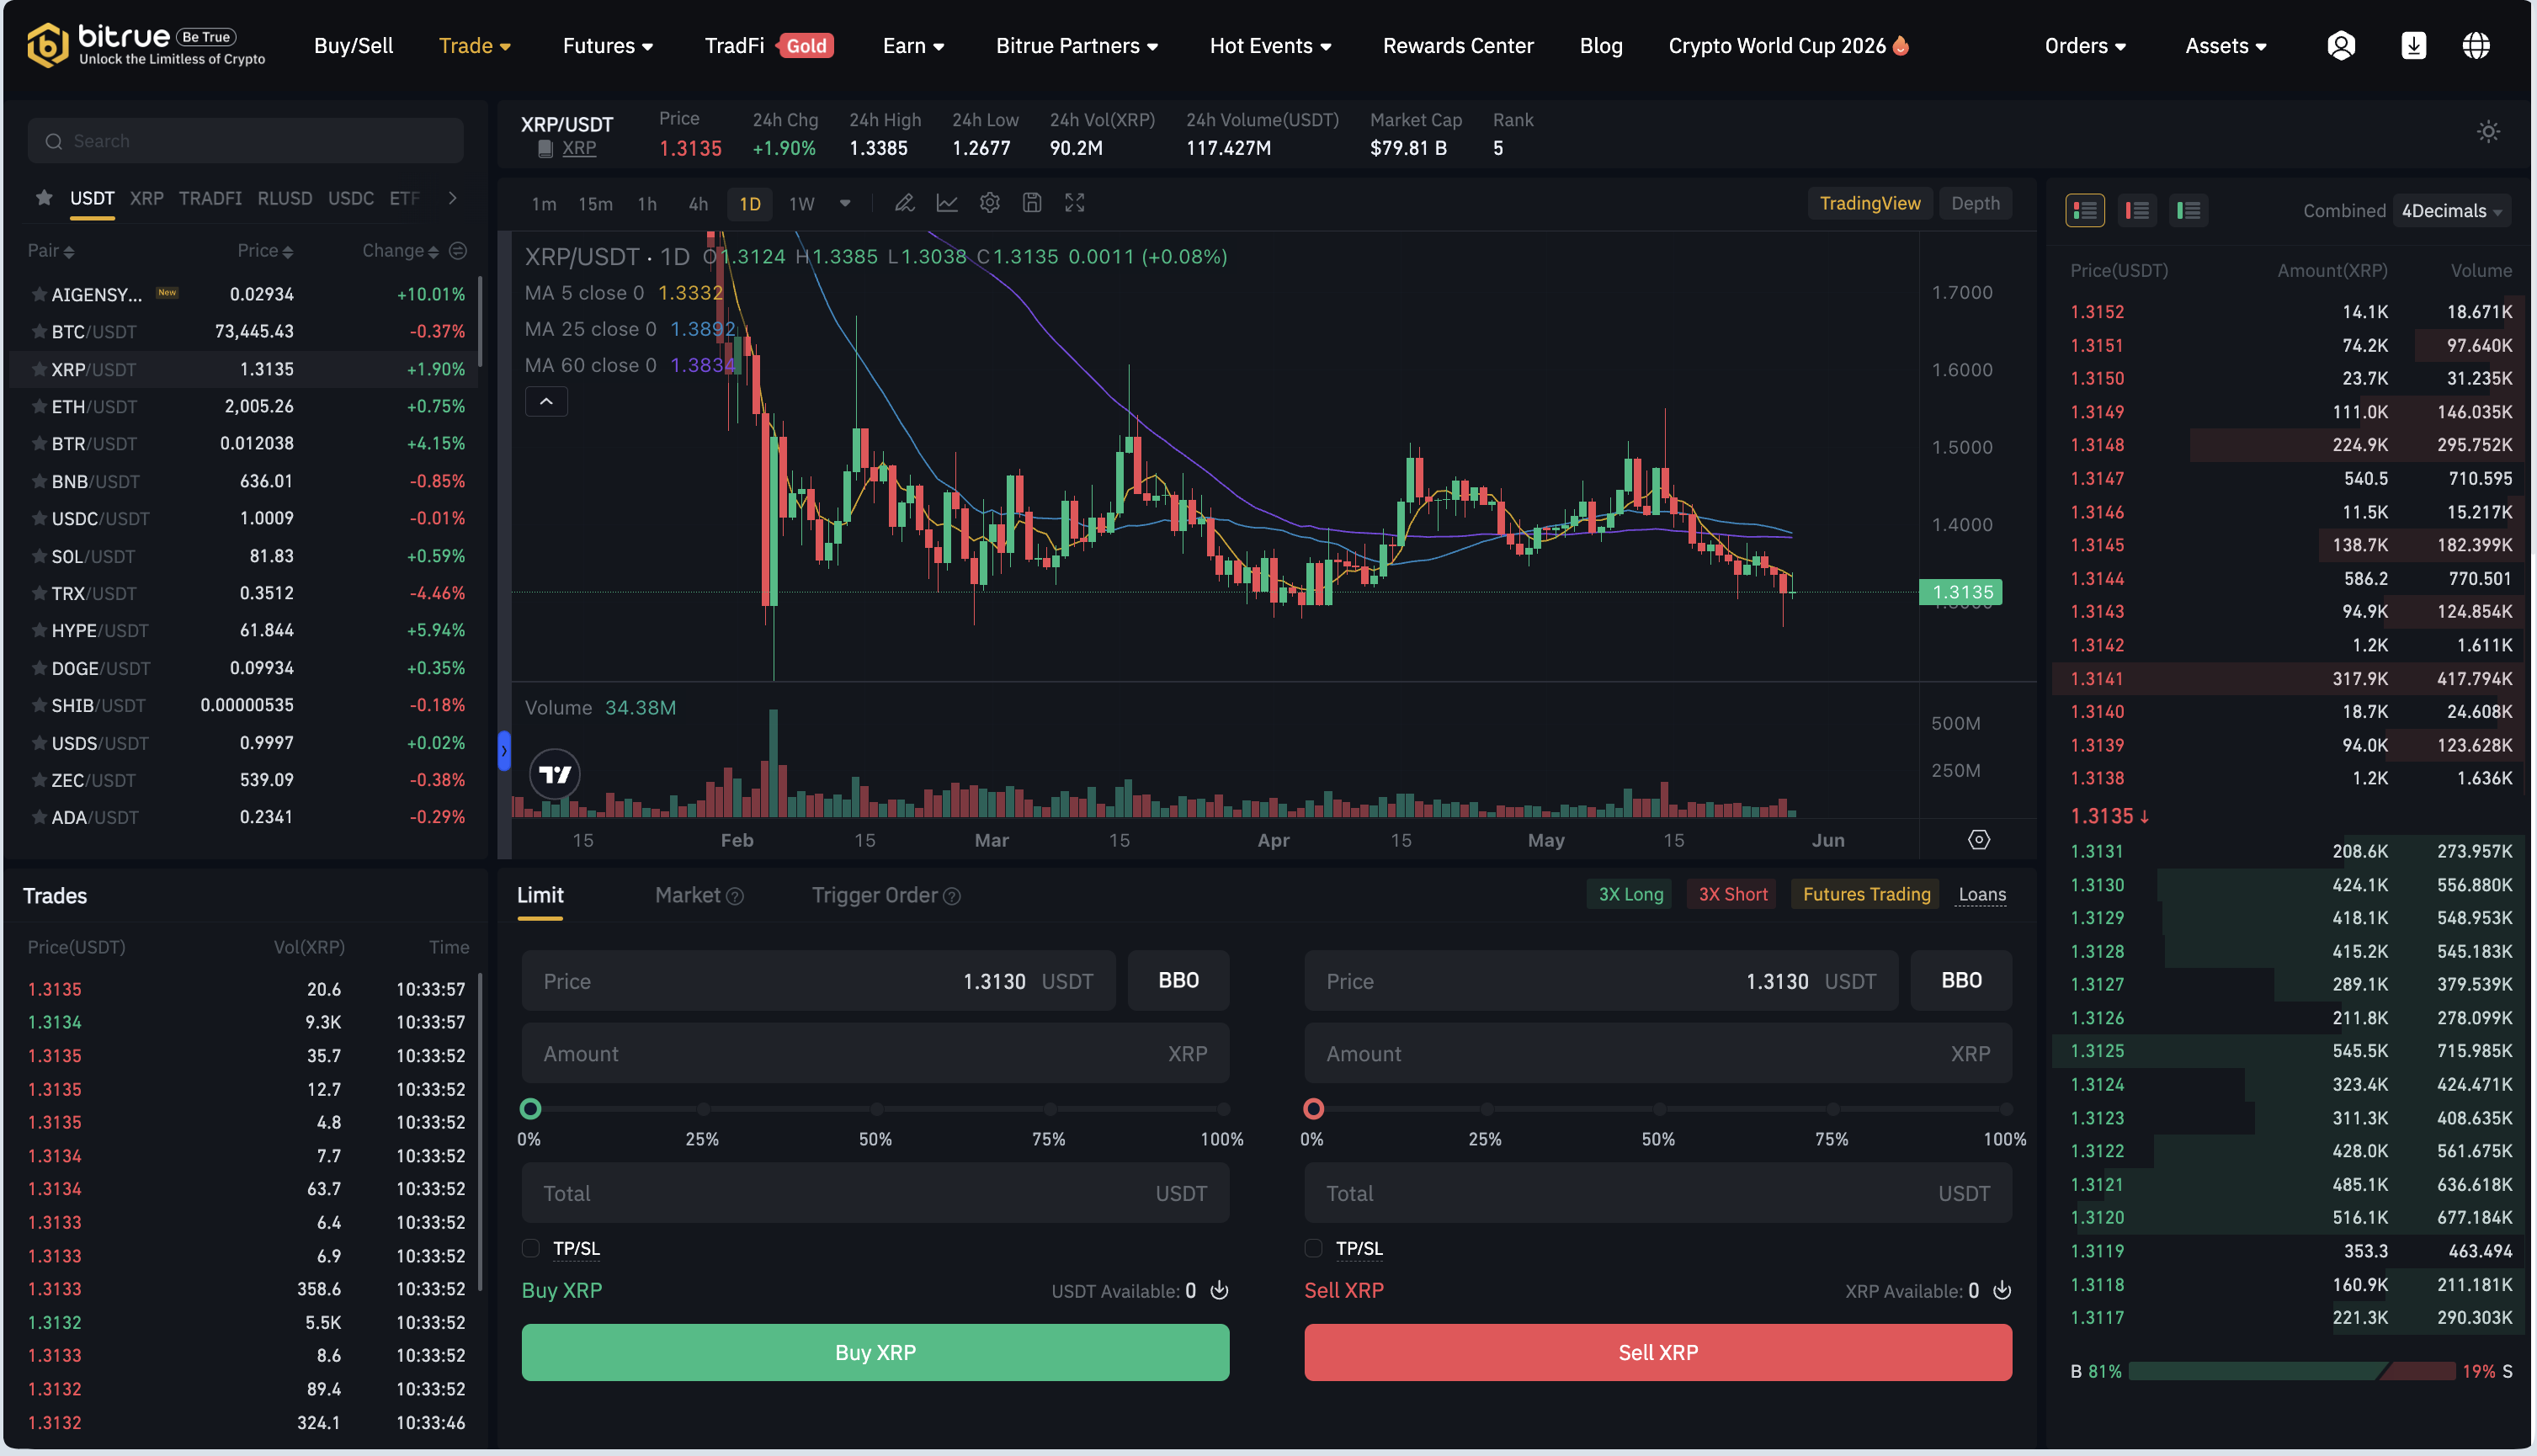Click the 3X Long button
This screenshot has height=1456, width=2537.
coord(1630,895)
